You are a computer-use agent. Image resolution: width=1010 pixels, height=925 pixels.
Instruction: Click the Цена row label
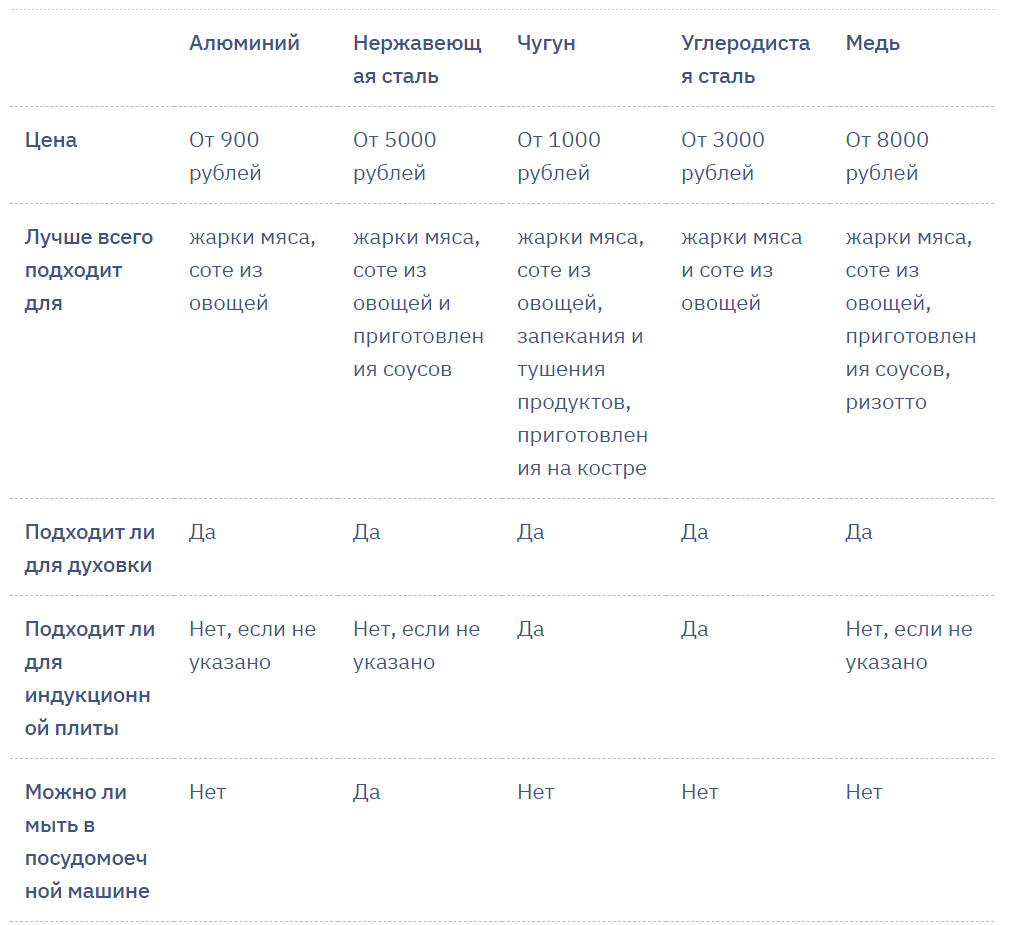coord(51,140)
